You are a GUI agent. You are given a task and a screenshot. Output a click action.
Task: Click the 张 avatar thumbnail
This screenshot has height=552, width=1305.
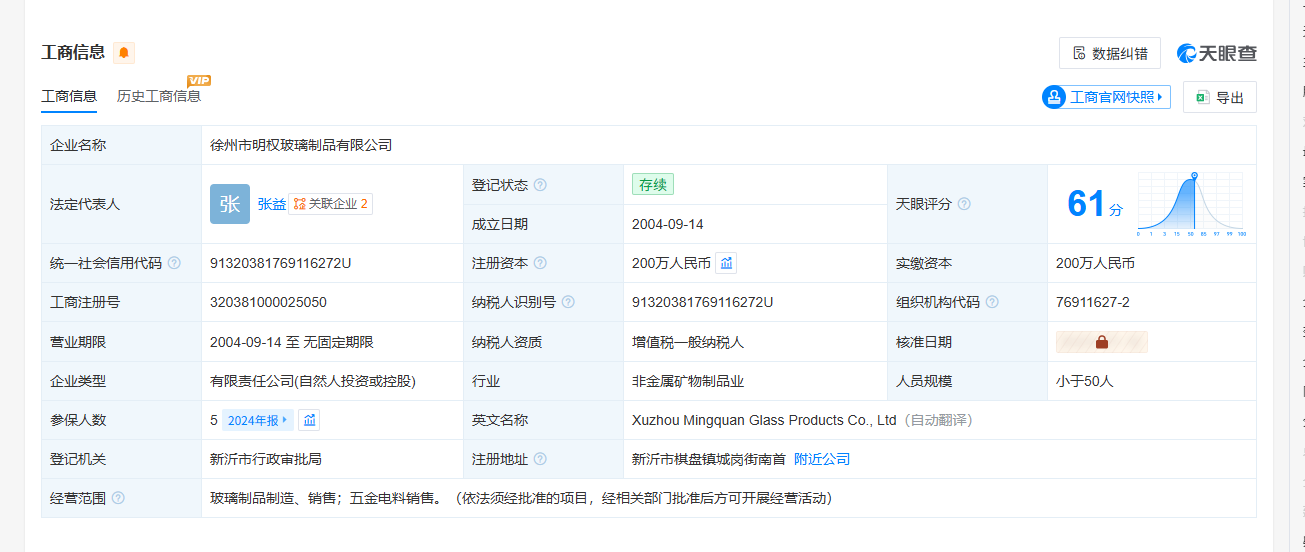(x=230, y=204)
